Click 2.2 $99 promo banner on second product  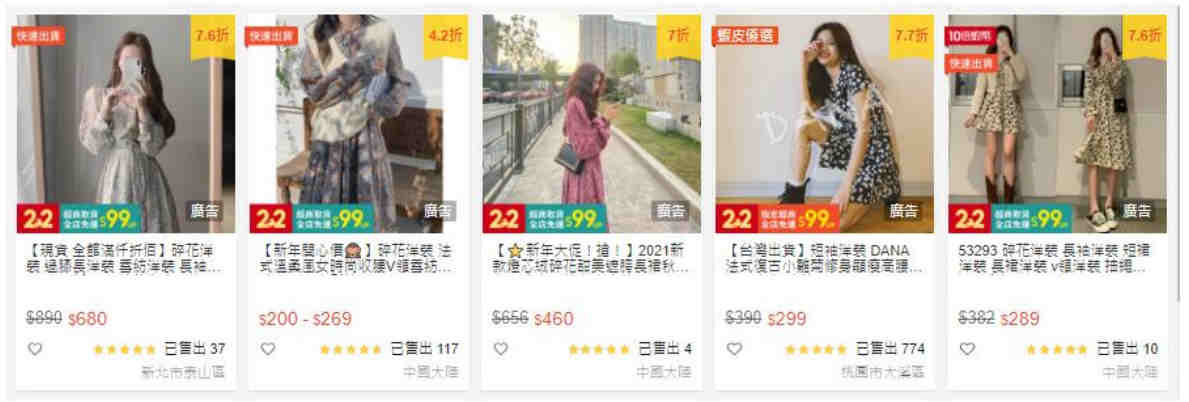pos(312,218)
